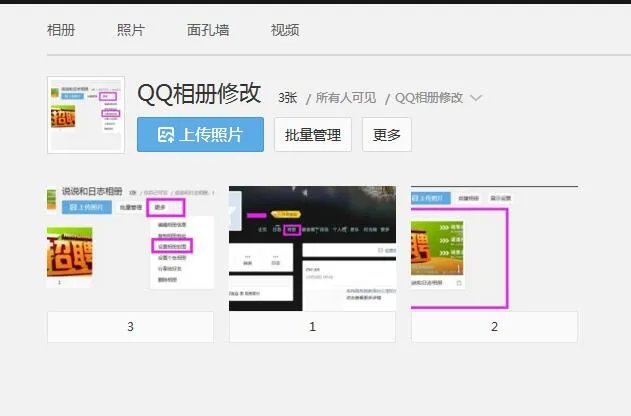This screenshot has height=416, width=631.
Task: Go to the 视频 tab
Action: (x=285, y=30)
